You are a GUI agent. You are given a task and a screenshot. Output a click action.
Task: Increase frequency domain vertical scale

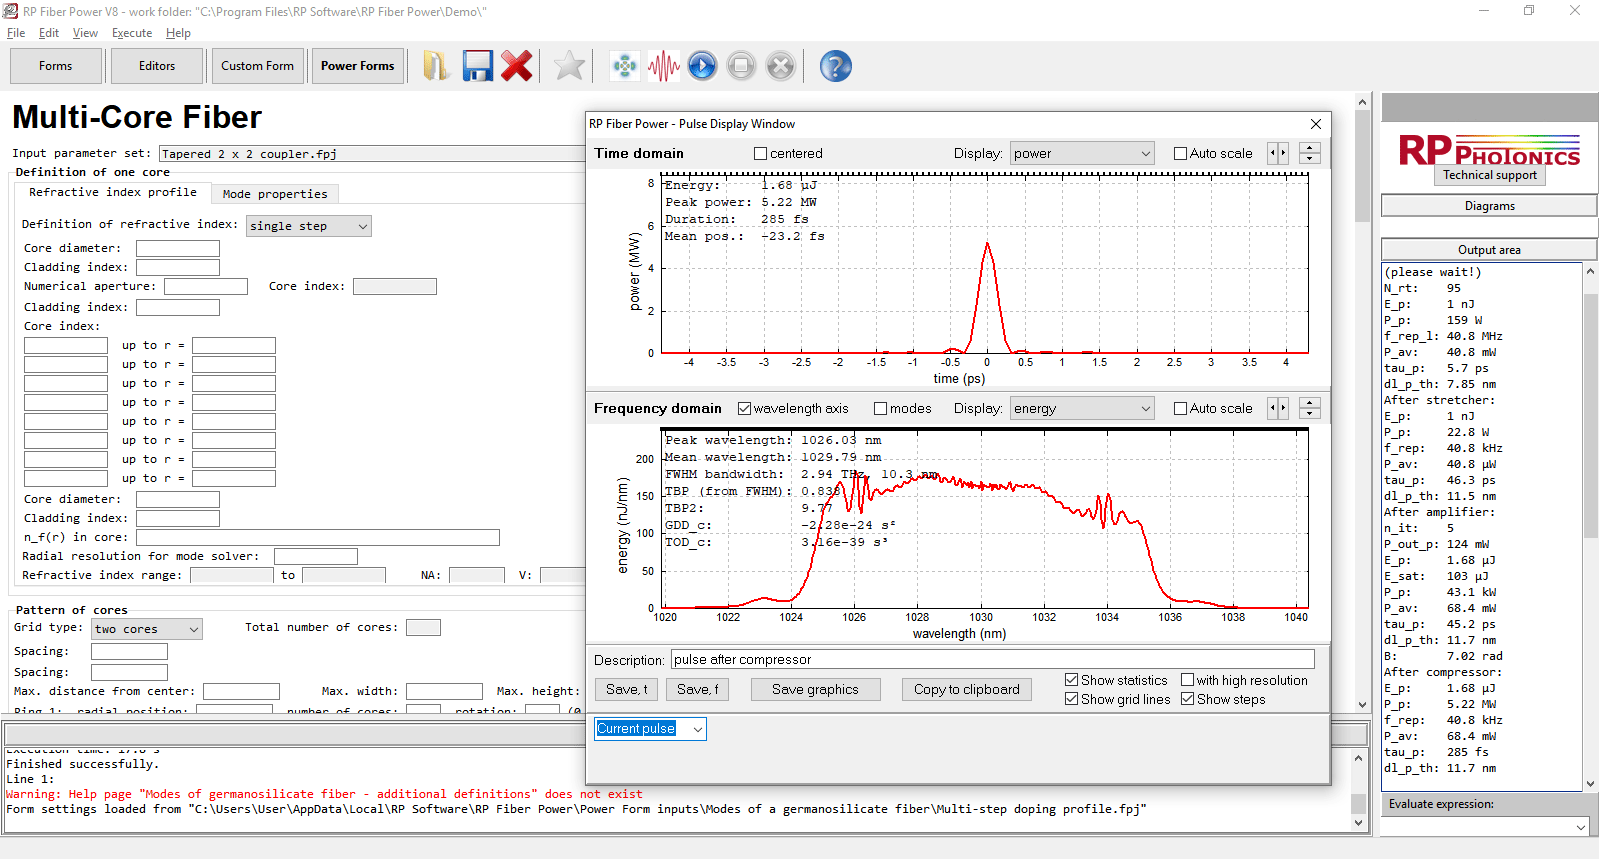(x=1310, y=403)
